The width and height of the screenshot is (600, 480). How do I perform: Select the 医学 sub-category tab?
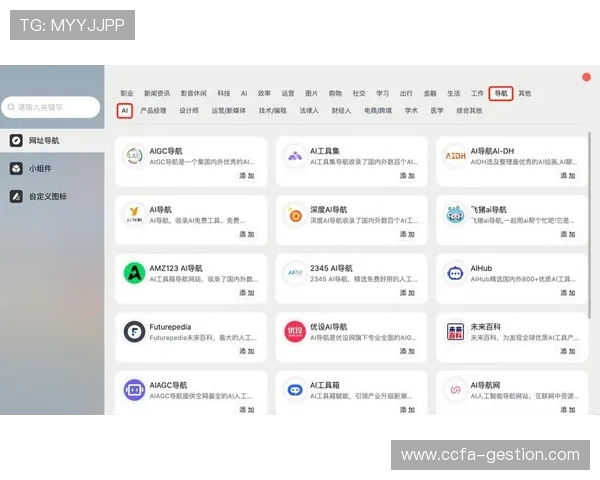pos(437,111)
